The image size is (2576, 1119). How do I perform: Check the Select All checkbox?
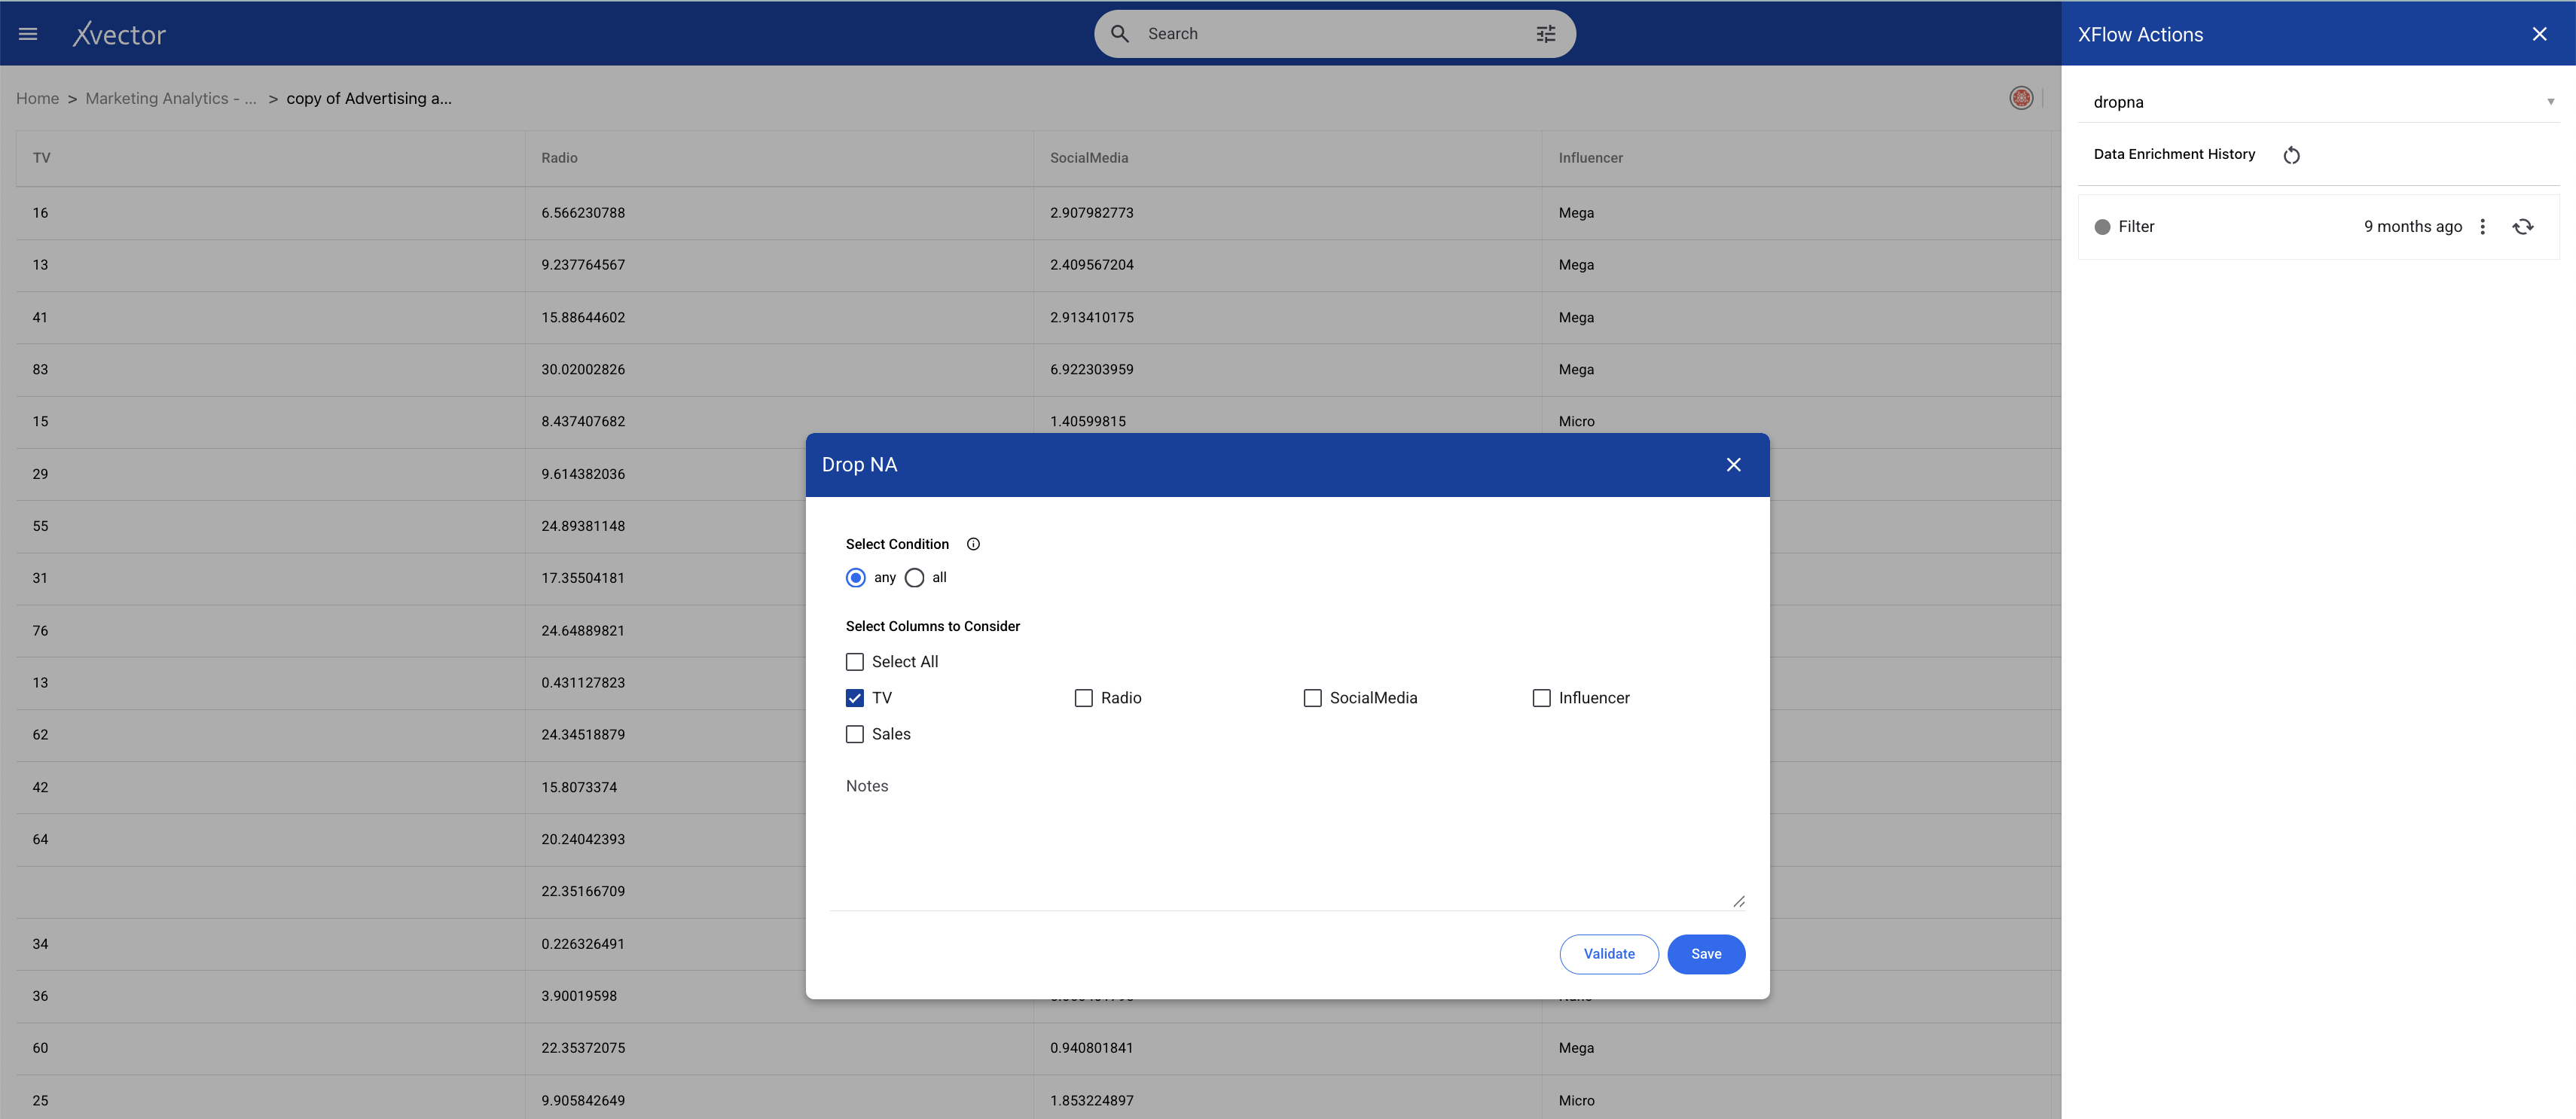(855, 662)
